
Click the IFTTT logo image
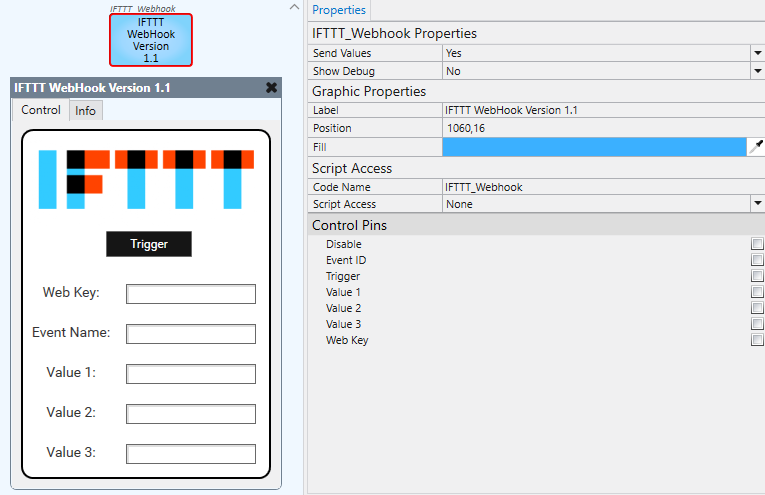pos(146,179)
